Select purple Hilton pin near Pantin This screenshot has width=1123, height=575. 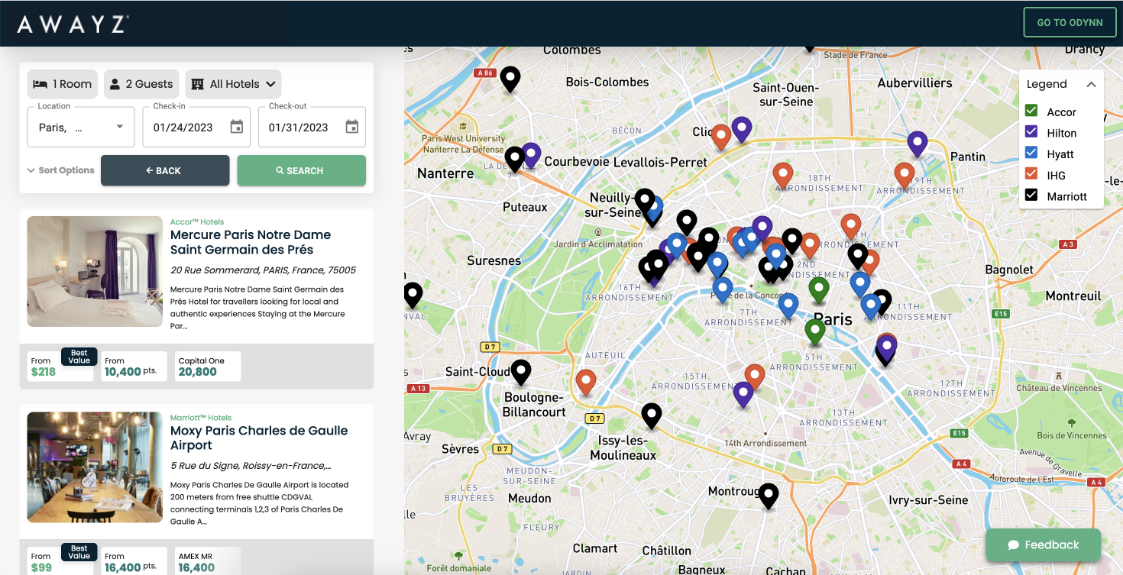click(917, 144)
